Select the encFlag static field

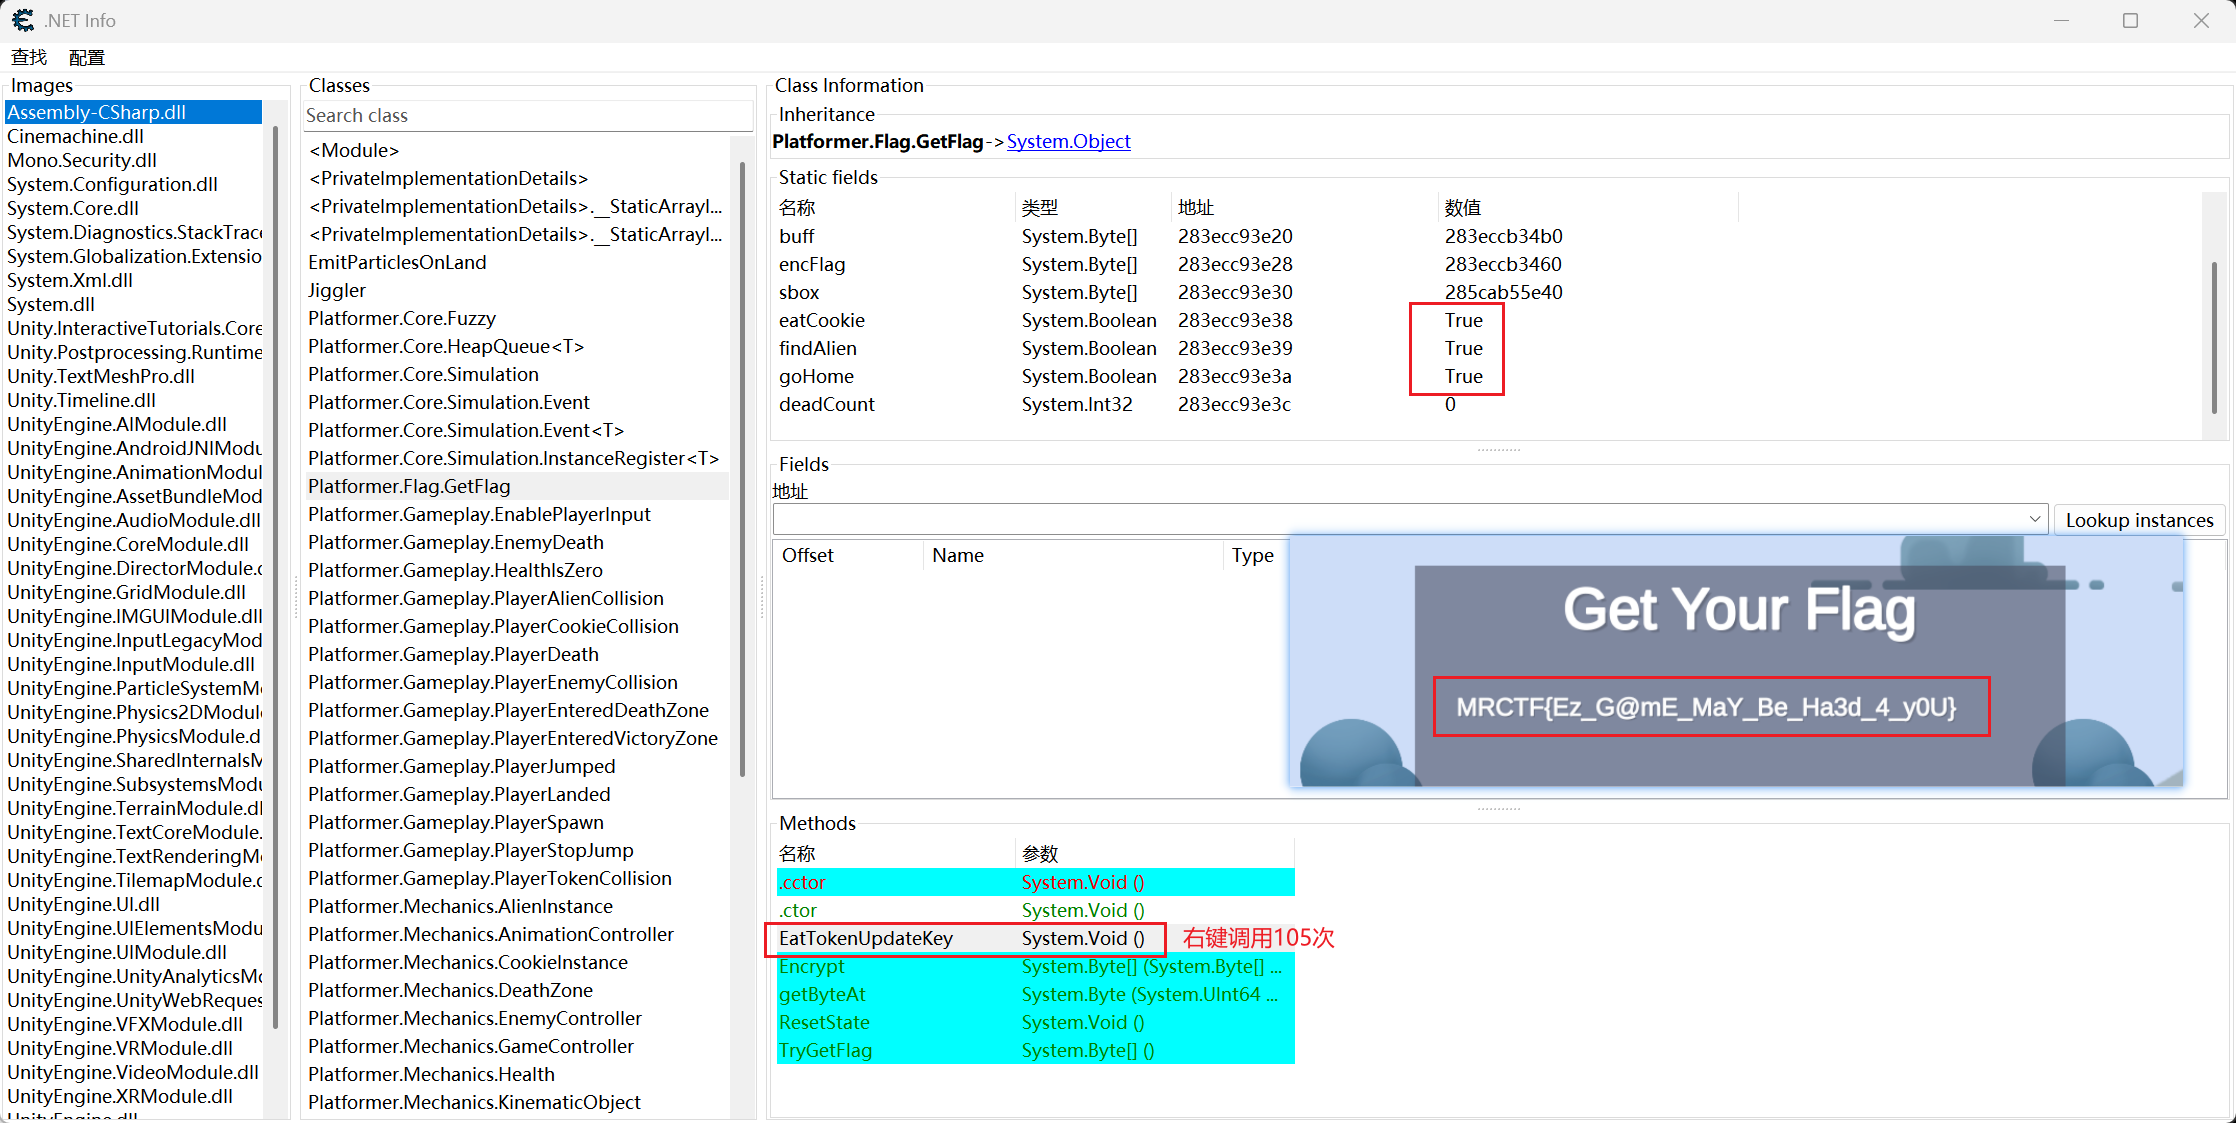812,264
